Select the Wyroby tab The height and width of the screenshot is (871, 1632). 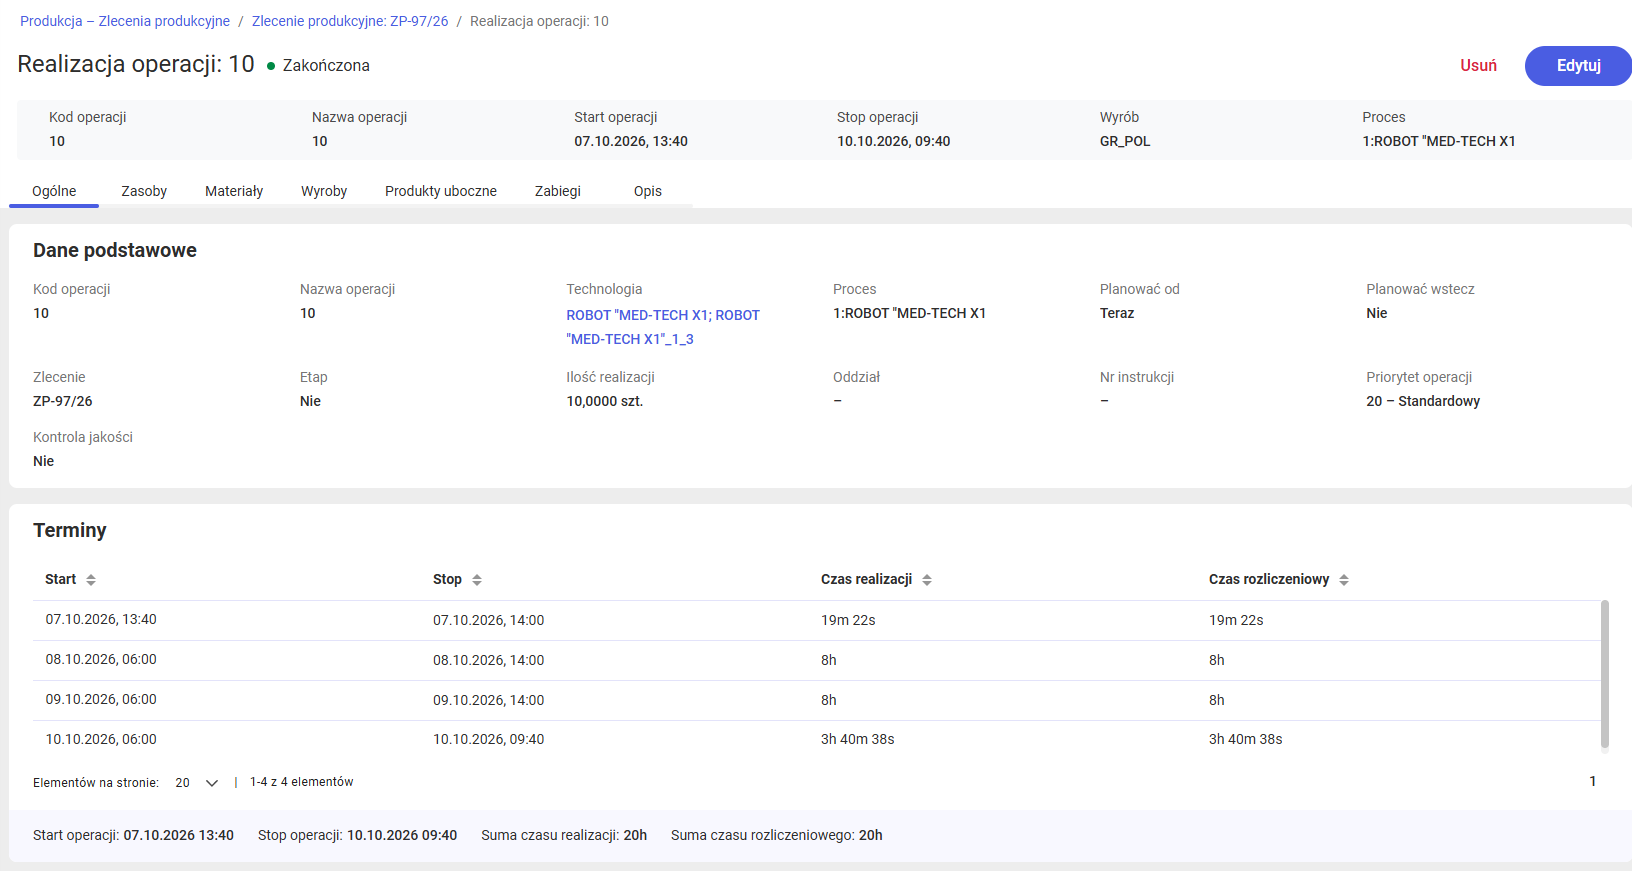pyautogui.click(x=324, y=191)
